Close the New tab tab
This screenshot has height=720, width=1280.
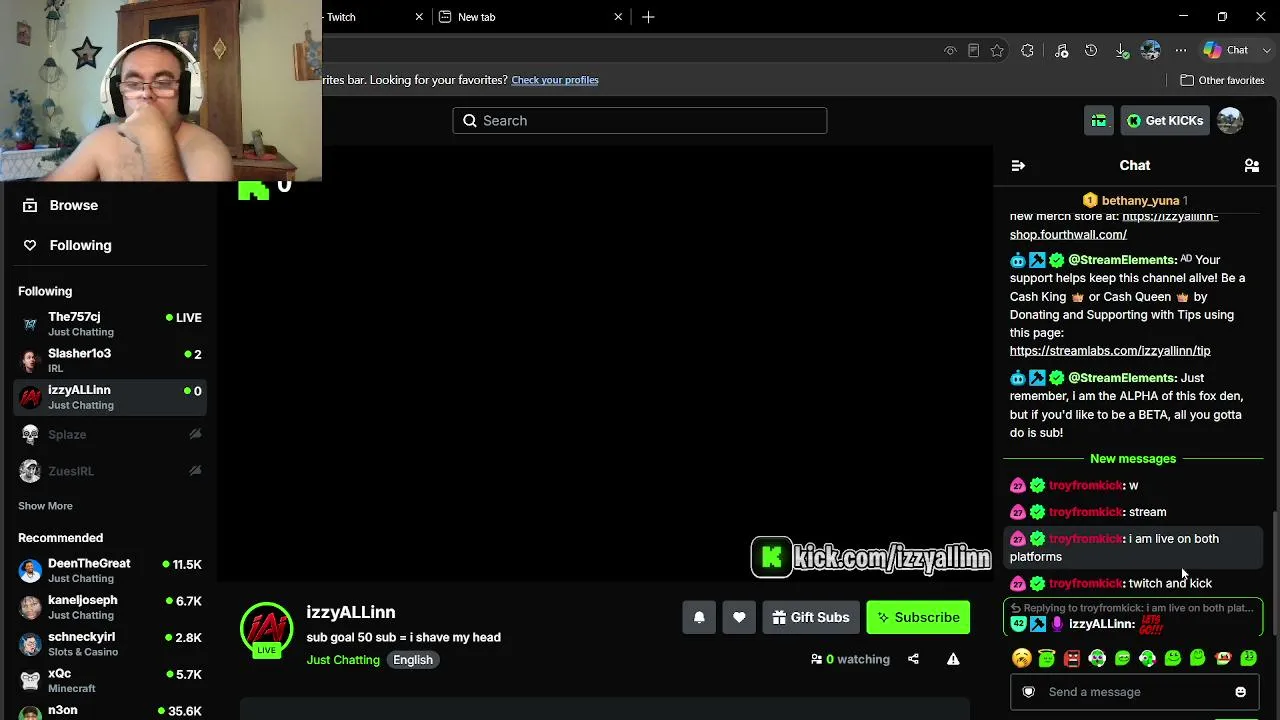pyautogui.click(x=618, y=17)
